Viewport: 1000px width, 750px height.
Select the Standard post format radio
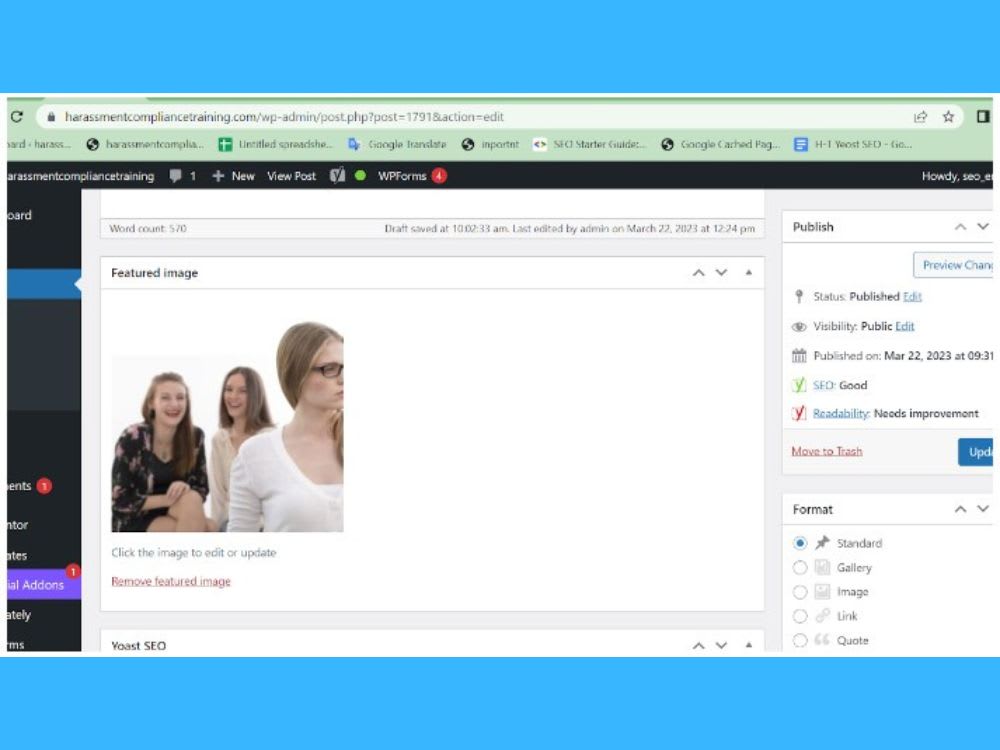point(800,543)
